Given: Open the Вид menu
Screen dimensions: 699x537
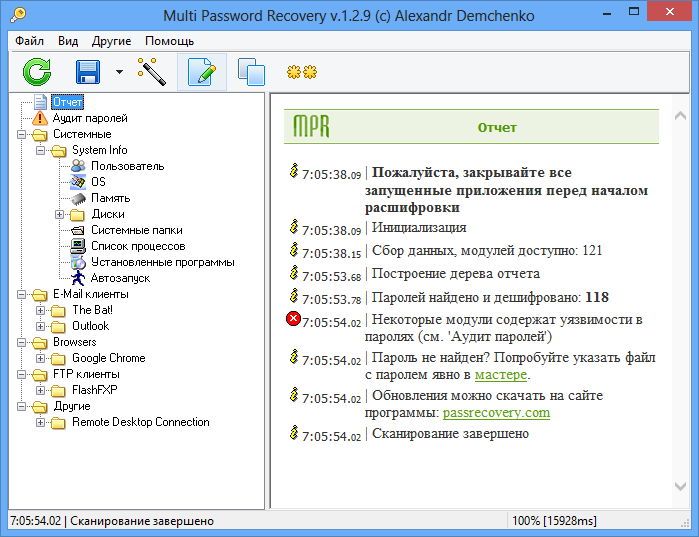Looking at the screenshot, I should [x=68, y=41].
